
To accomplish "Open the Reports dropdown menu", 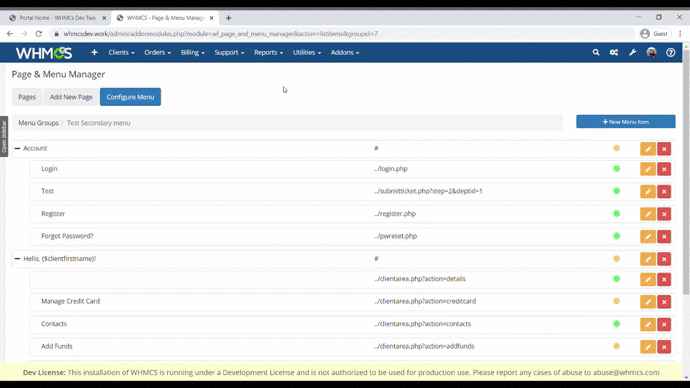I will pyautogui.click(x=268, y=52).
